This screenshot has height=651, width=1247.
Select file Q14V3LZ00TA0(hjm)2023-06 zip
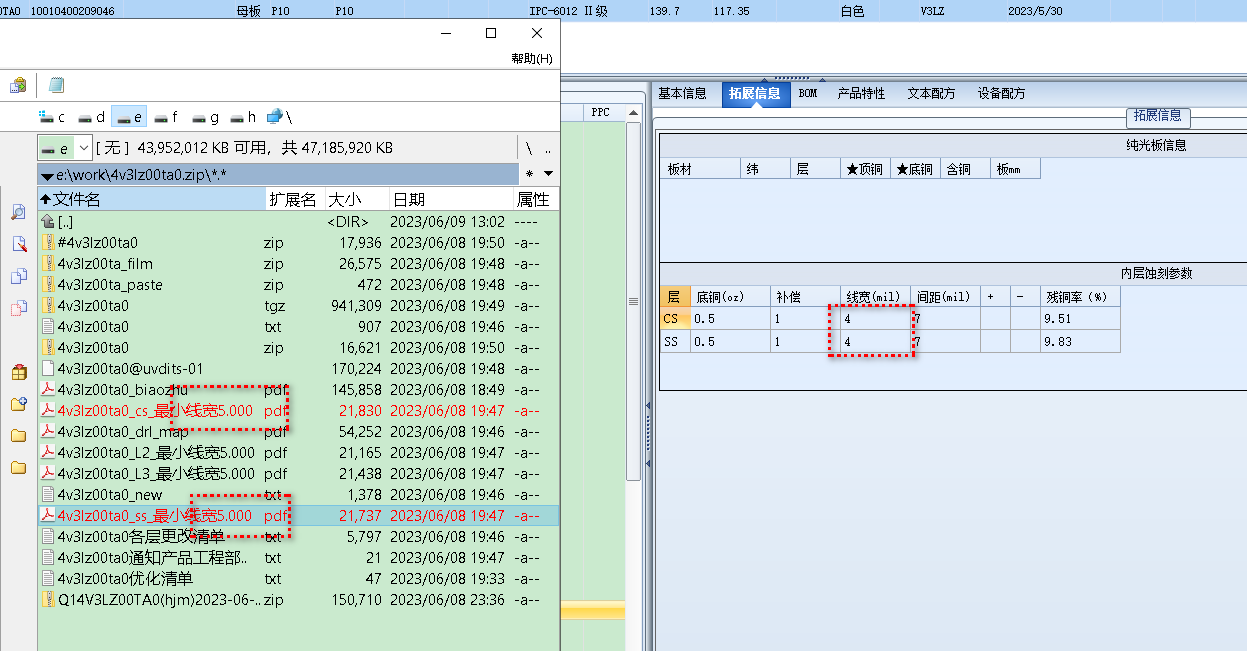click(298, 600)
